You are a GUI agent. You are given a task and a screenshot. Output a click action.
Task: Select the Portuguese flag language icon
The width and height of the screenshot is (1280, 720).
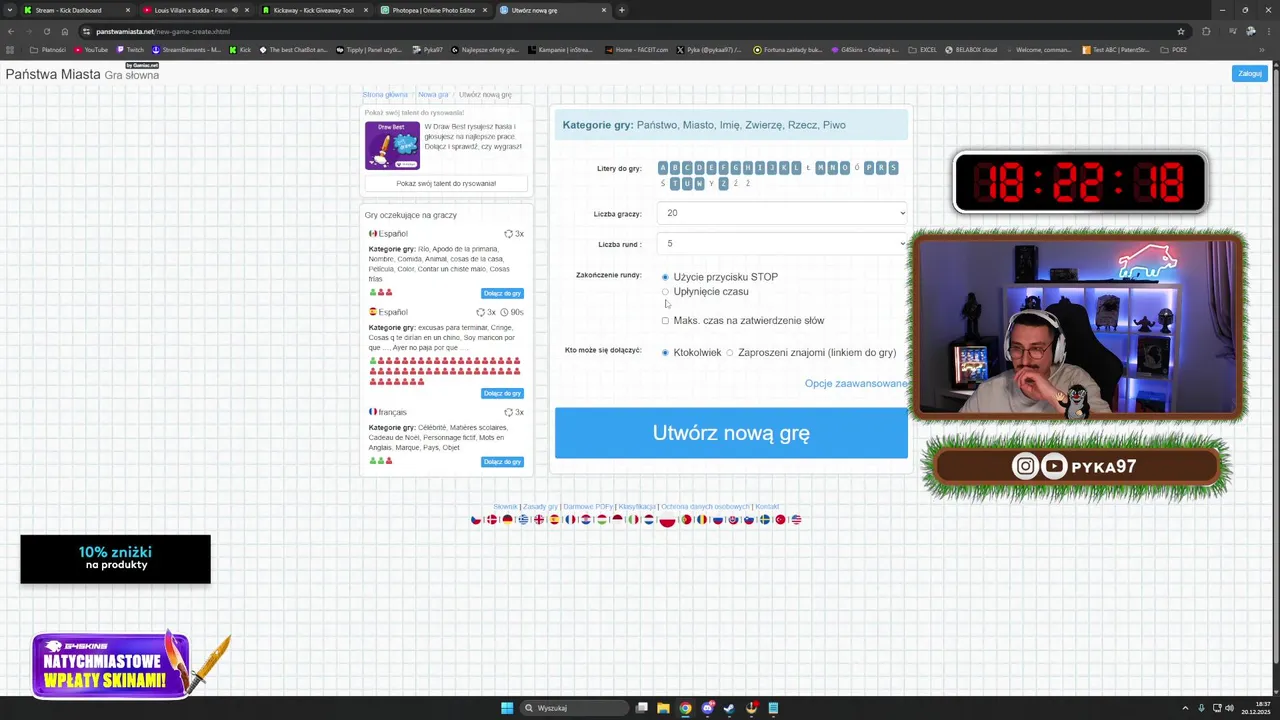(686, 519)
